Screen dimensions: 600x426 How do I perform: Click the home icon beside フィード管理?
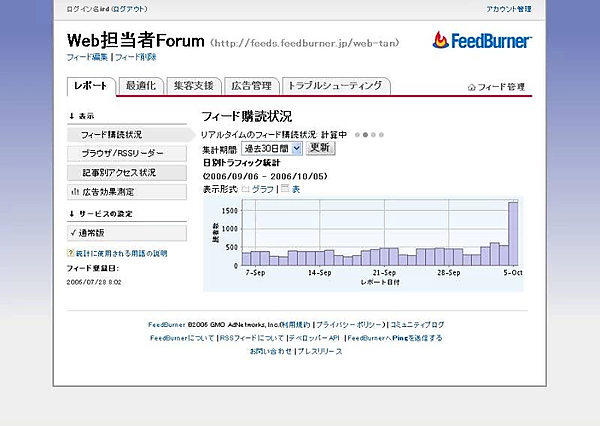[473, 88]
